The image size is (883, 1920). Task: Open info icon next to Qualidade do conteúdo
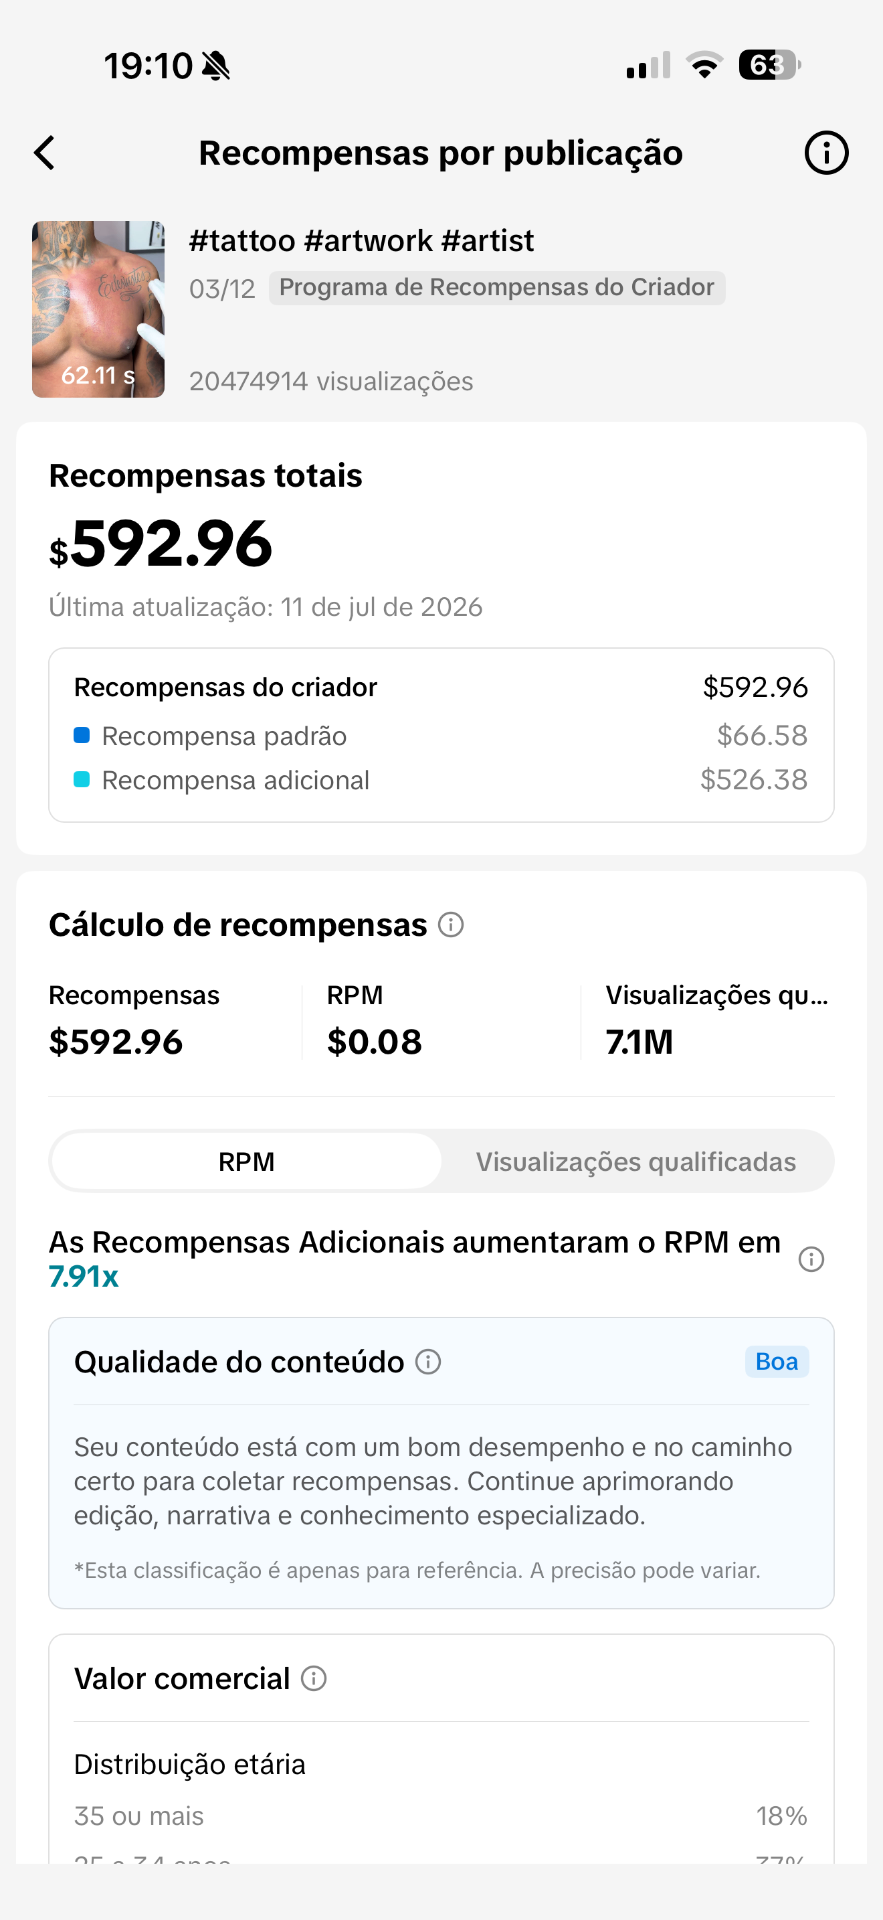click(428, 1362)
